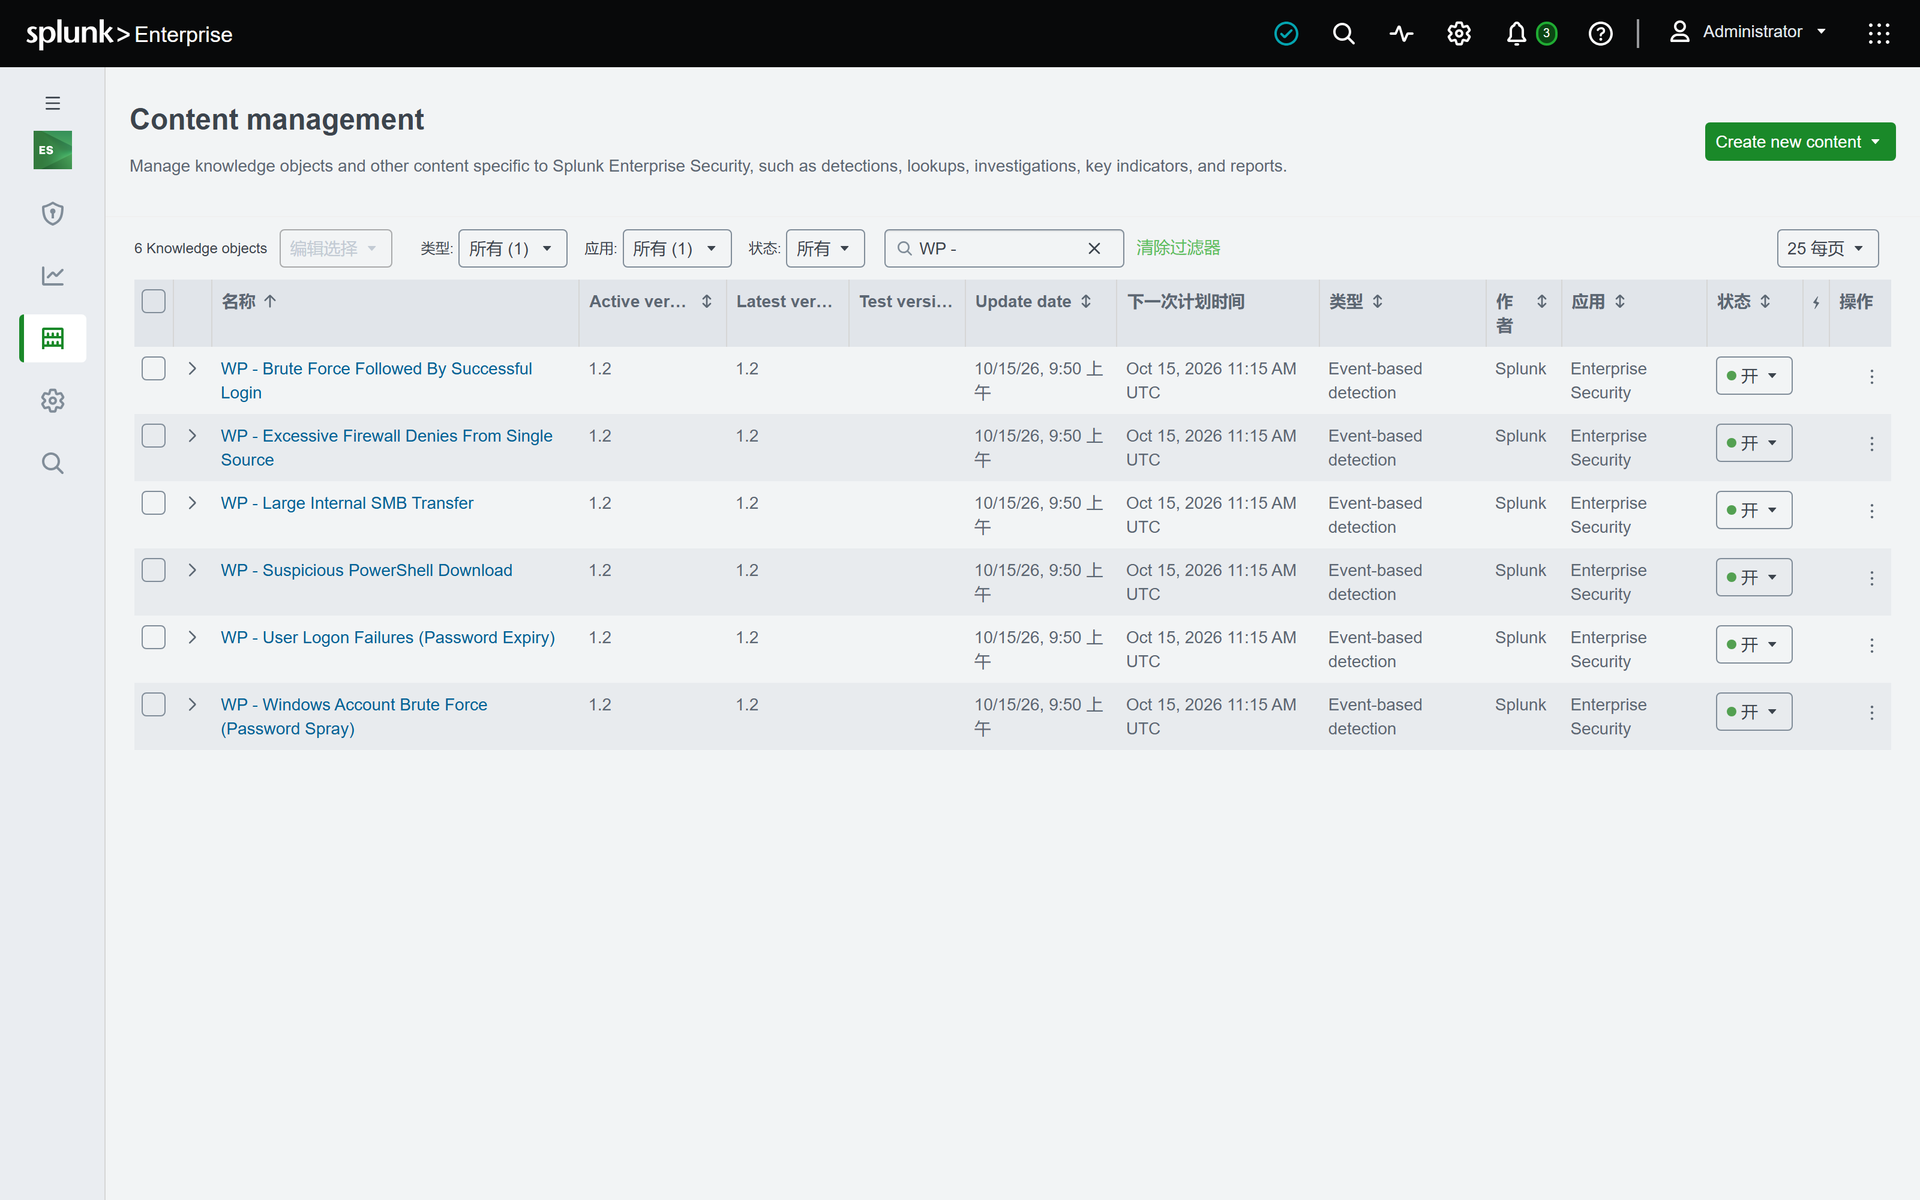This screenshot has width=1920, height=1200.
Task: Select all rows with header checkbox
Action: click(154, 301)
